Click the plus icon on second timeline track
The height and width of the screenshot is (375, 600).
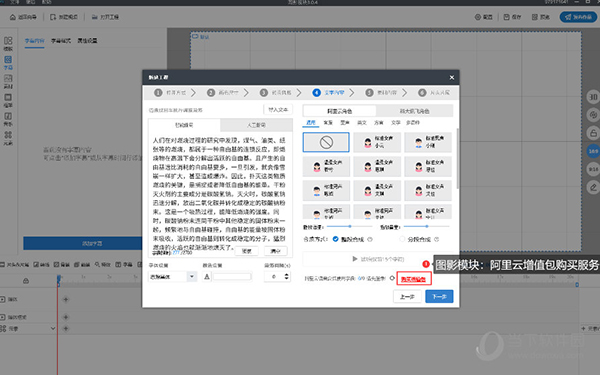coord(66,317)
